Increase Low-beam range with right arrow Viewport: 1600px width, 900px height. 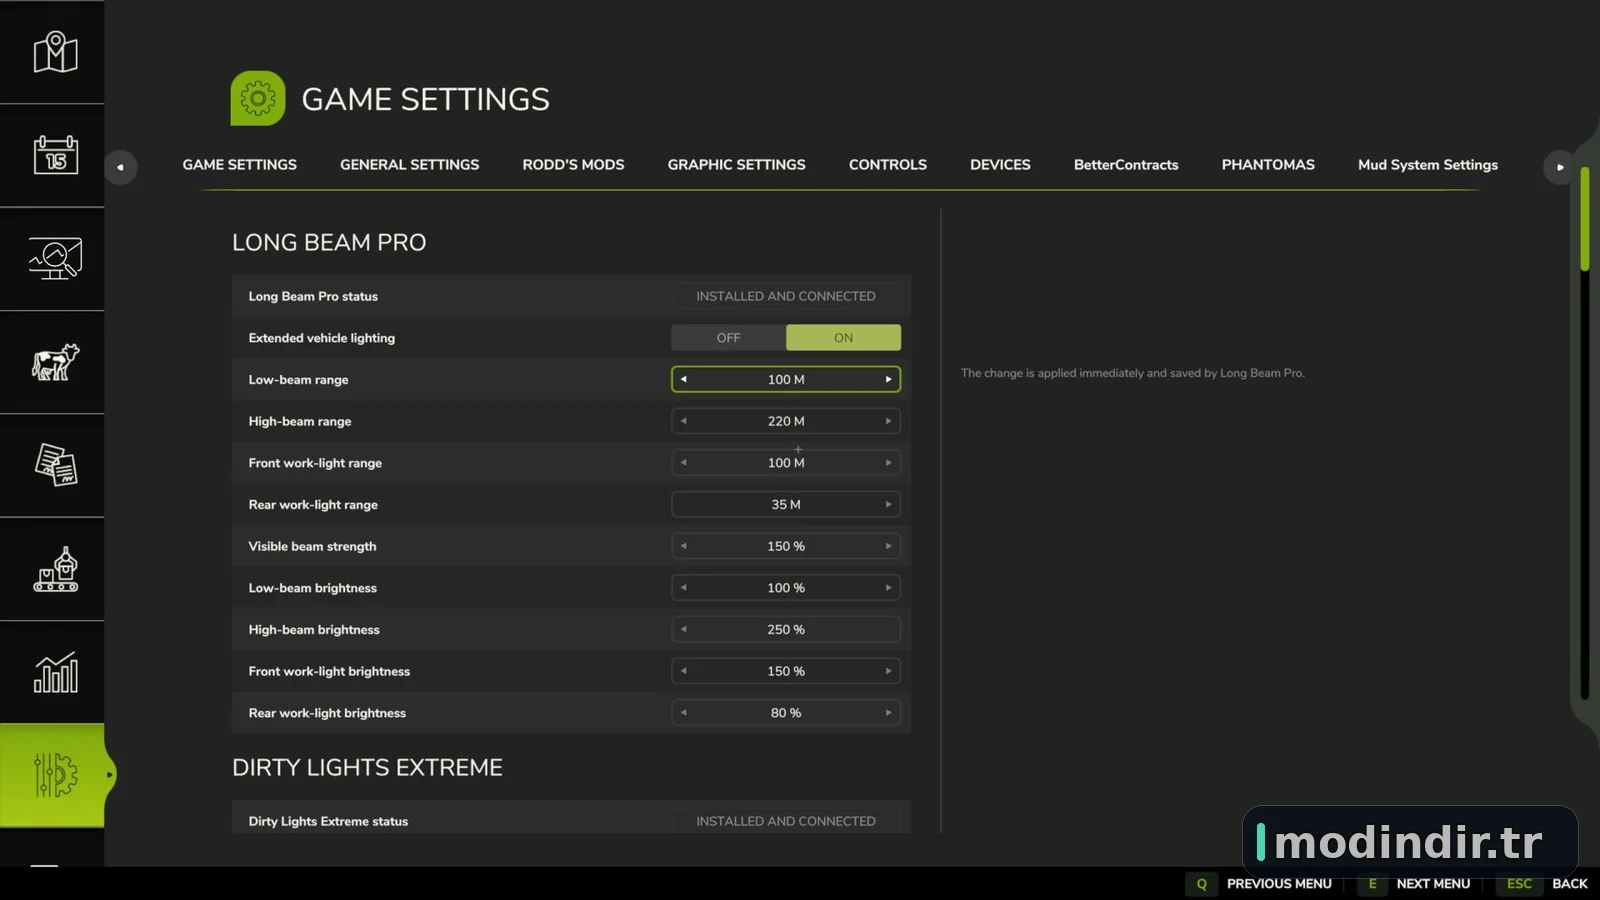(888, 379)
